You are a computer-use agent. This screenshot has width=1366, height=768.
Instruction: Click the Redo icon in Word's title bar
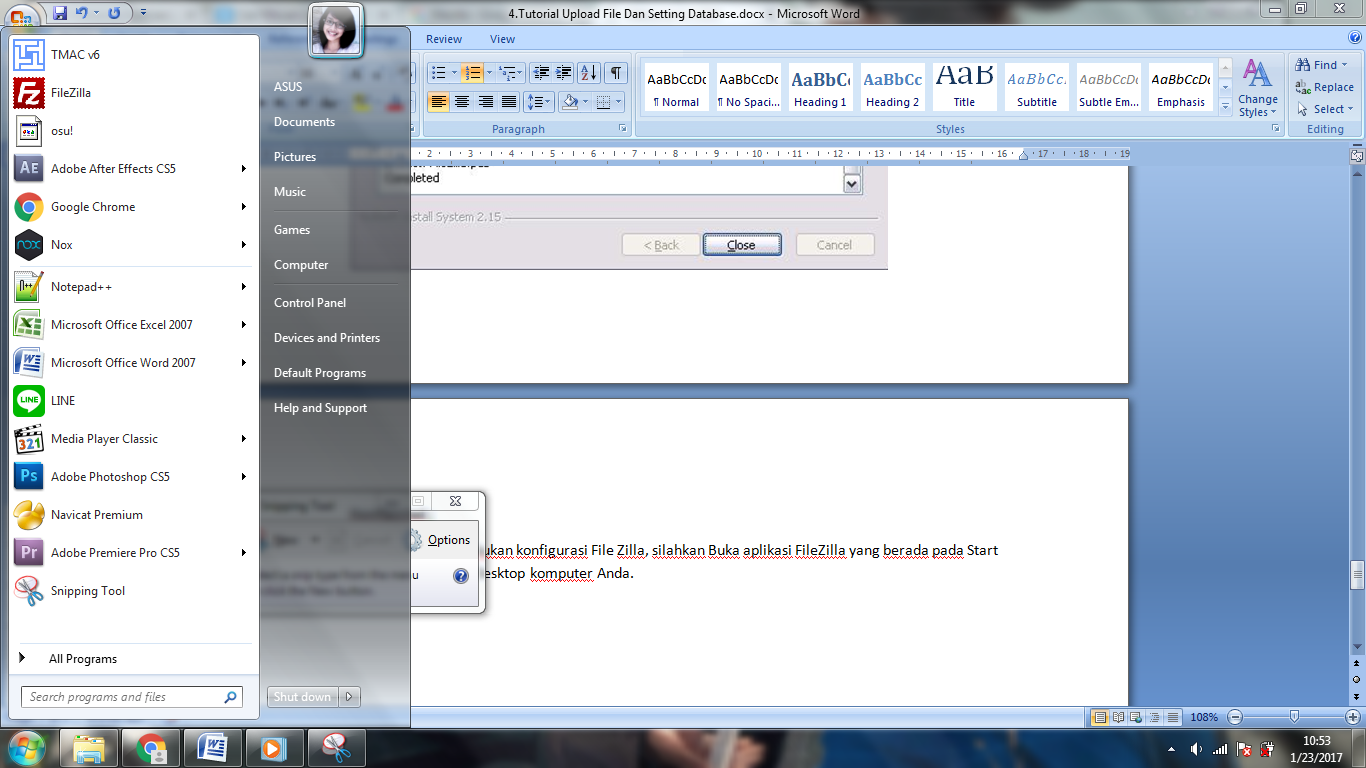pos(115,13)
